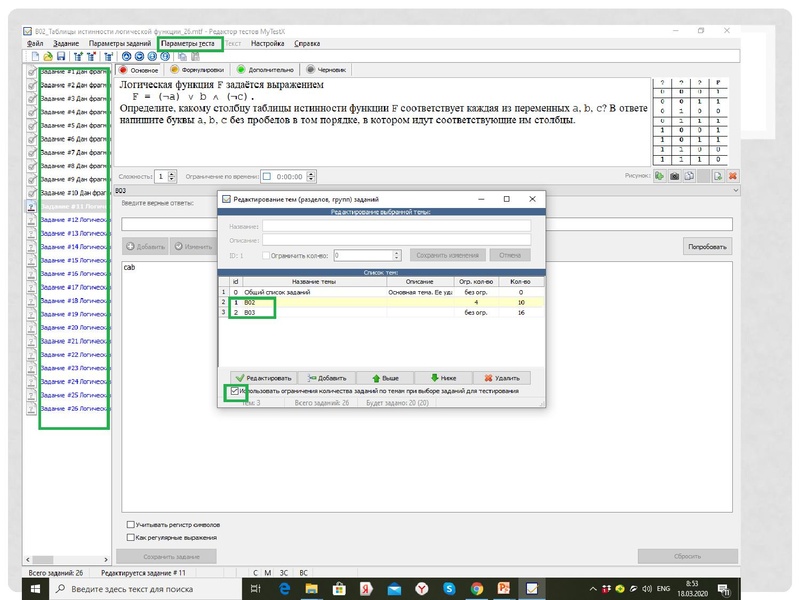Image resolution: width=800 pixels, height=600 pixels.
Task: Increase the Сложность spinner value
Action: pyautogui.click(x=173, y=173)
